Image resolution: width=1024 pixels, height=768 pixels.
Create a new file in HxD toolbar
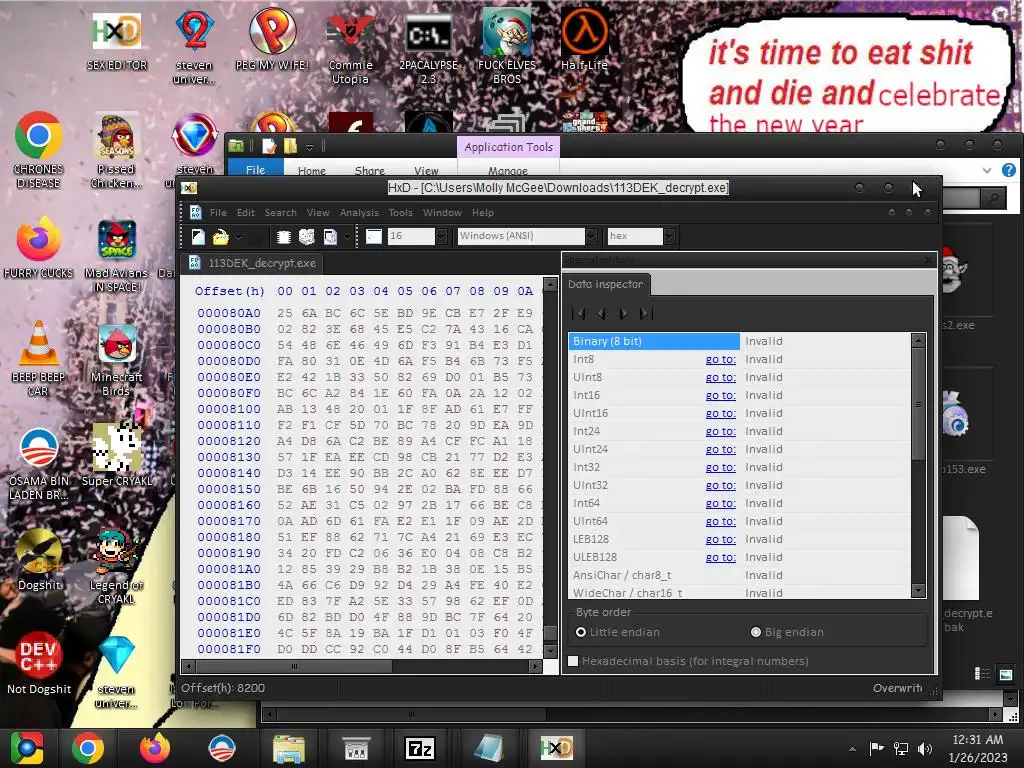pyautogui.click(x=199, y=237)
